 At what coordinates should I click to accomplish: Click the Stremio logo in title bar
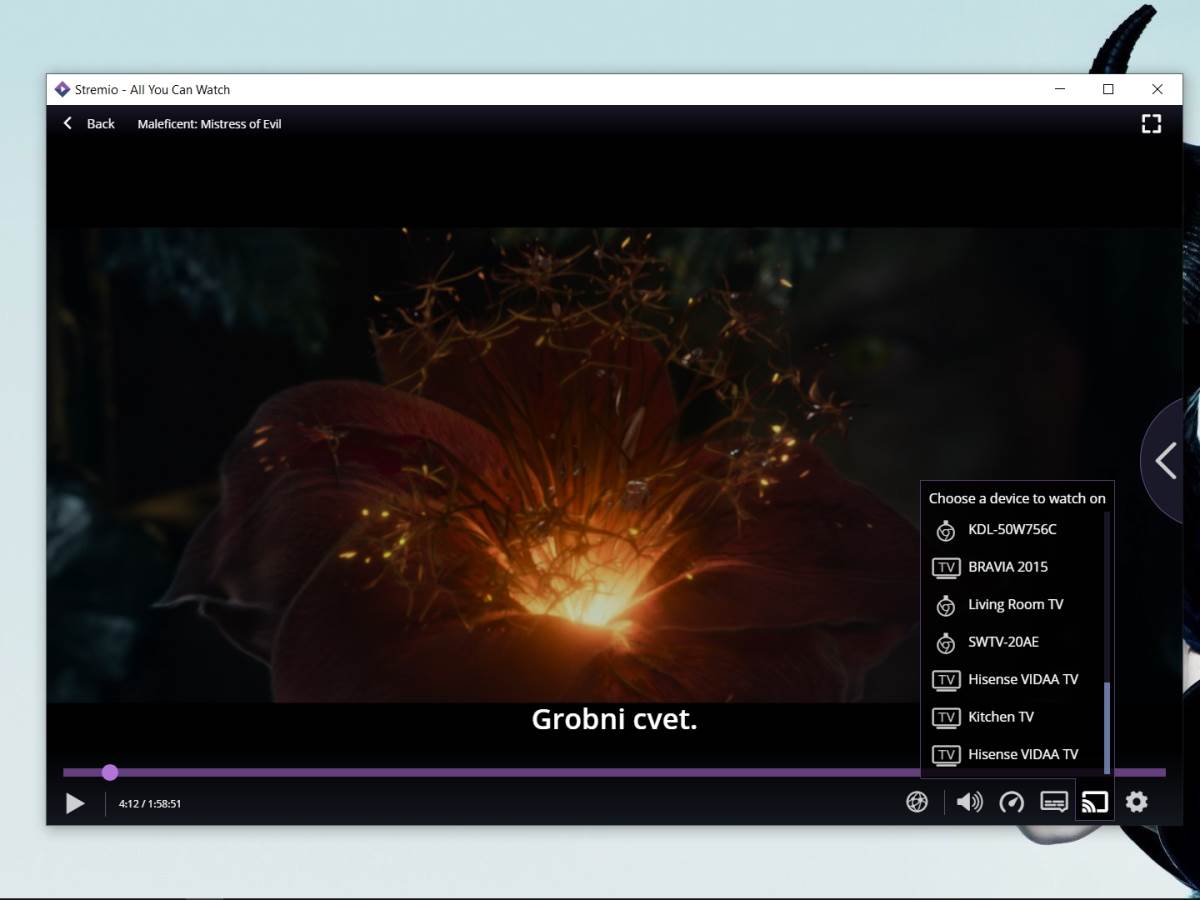click(62, 90)
